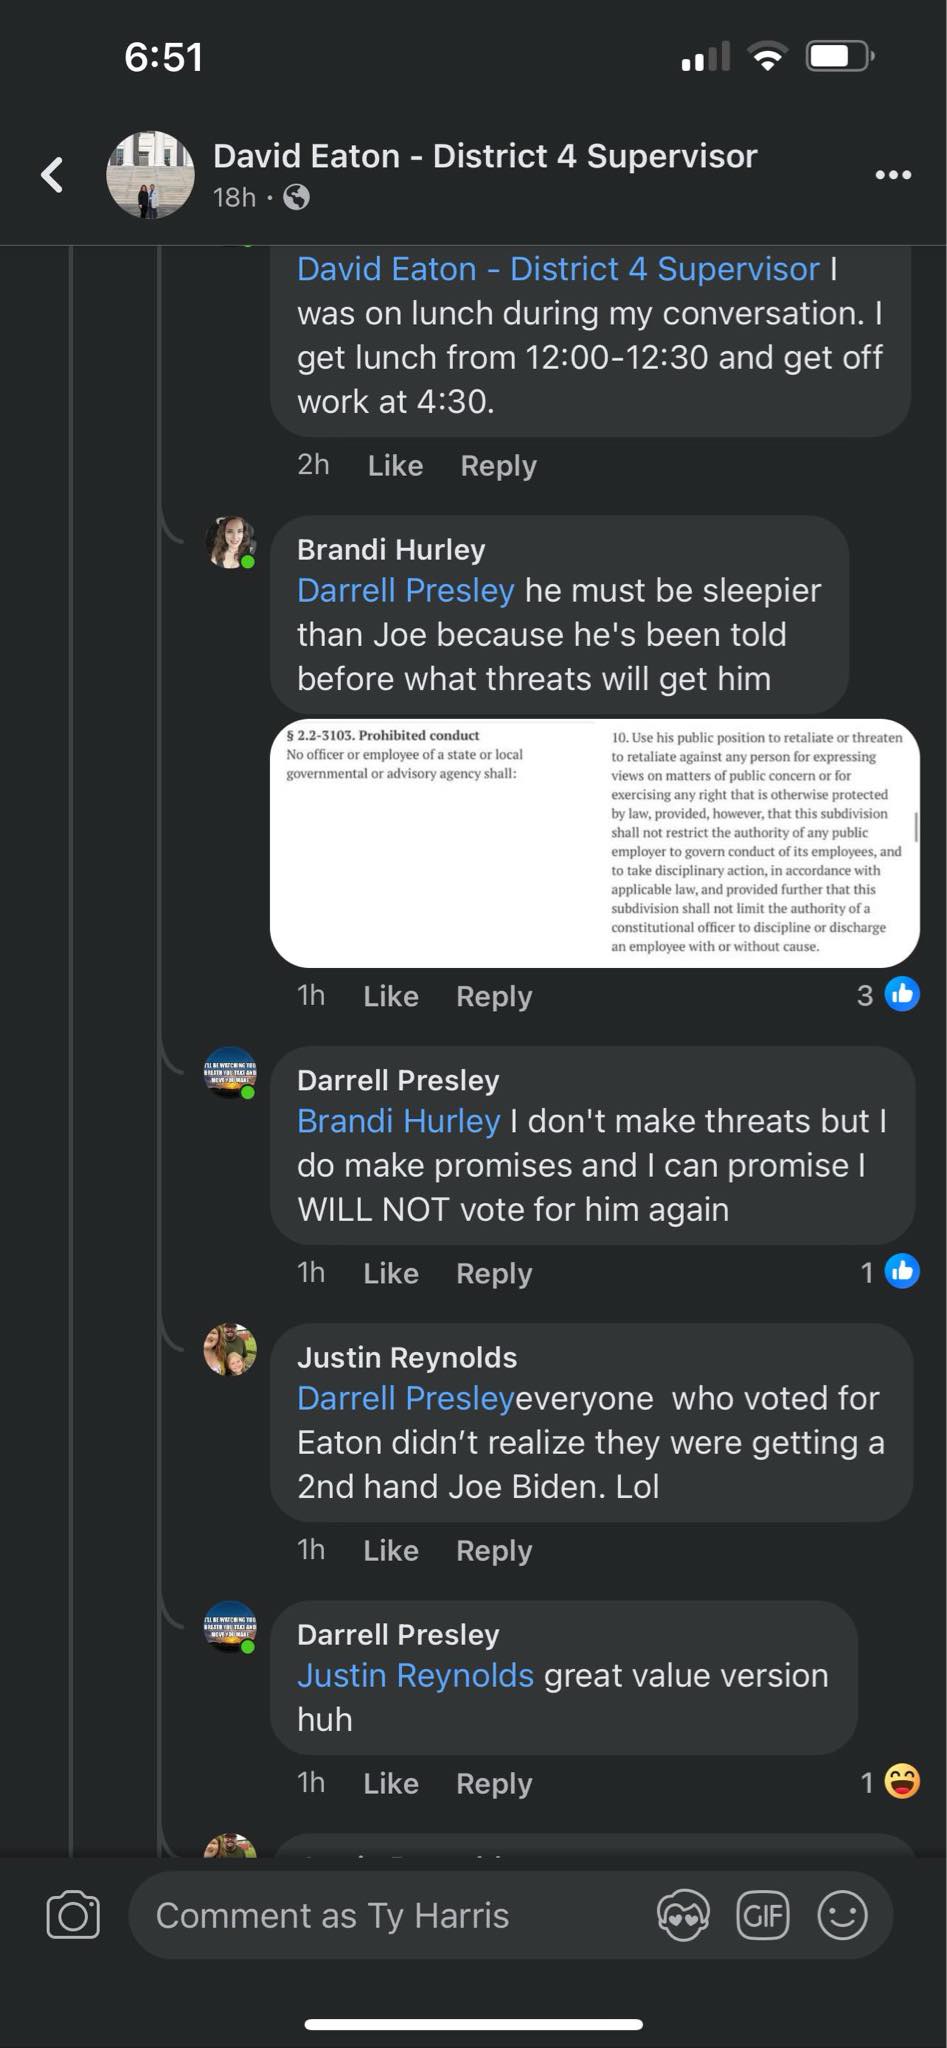This screenshot has height=2048, width=947.
Task: Like Brandi Hurley's comment
Action: (x=390, y=996)
